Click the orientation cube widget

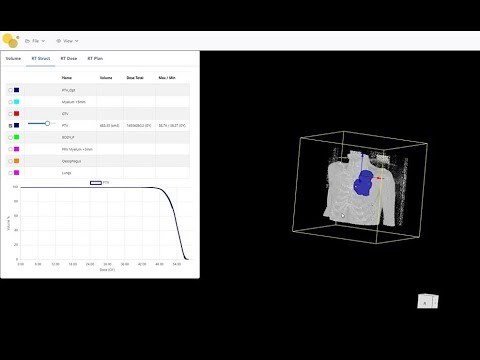(428, 301)
